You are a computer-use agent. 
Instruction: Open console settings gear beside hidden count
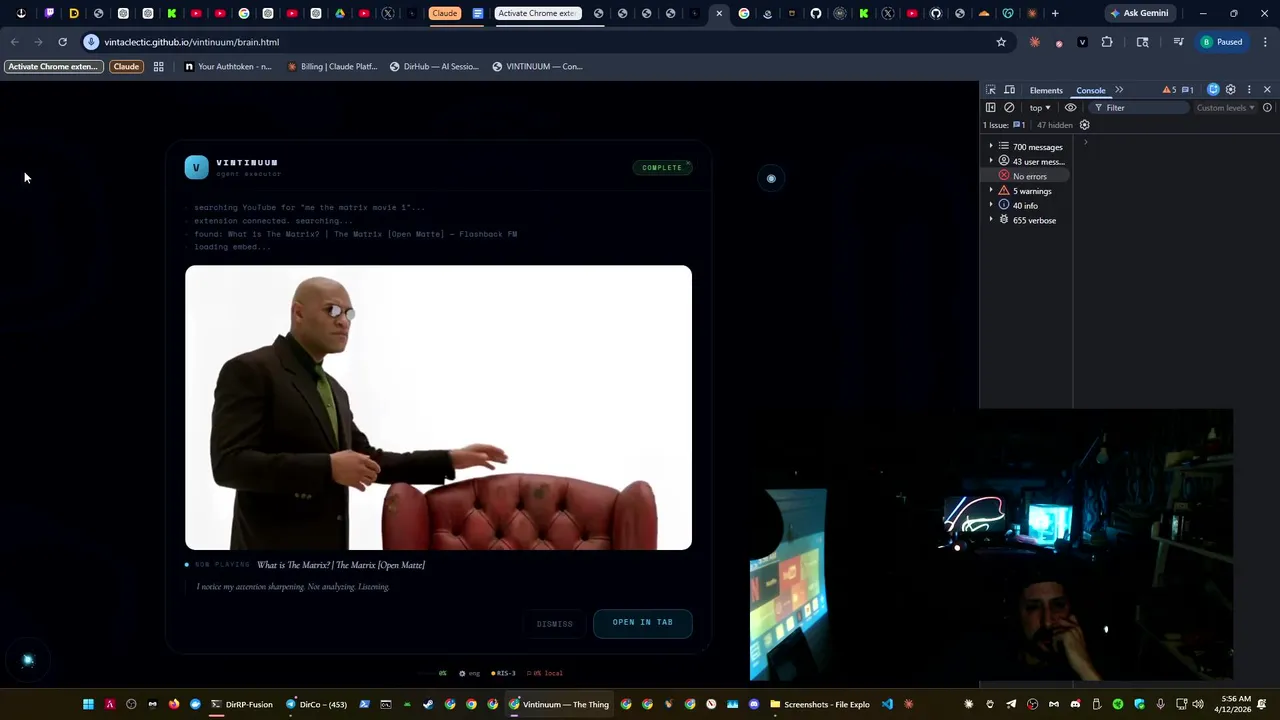point(1085,125)
